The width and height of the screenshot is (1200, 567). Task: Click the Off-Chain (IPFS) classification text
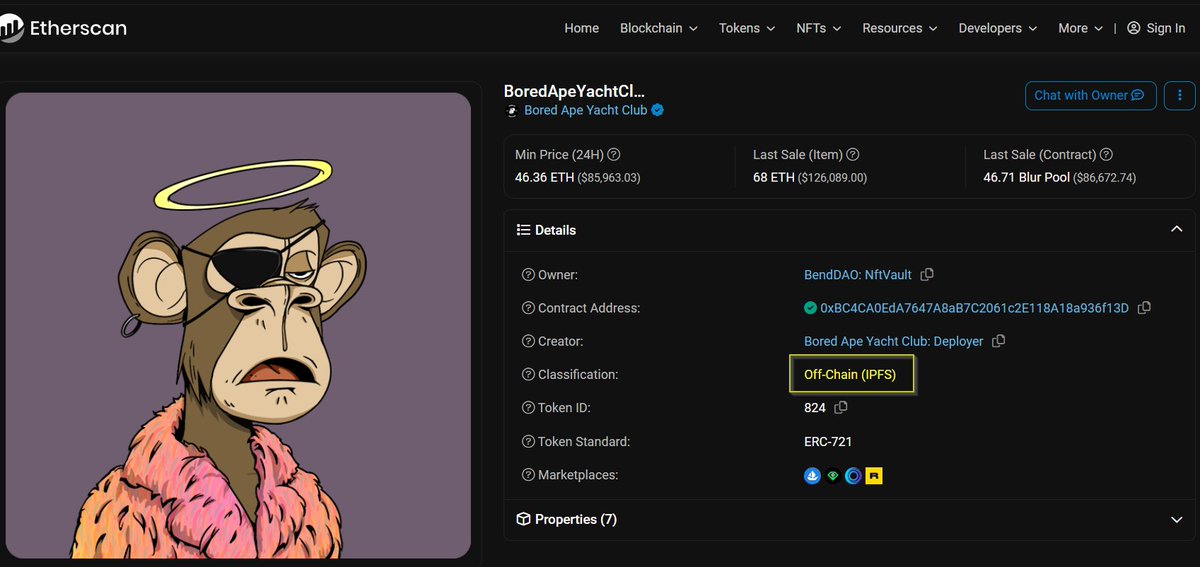tap(850, 375)
